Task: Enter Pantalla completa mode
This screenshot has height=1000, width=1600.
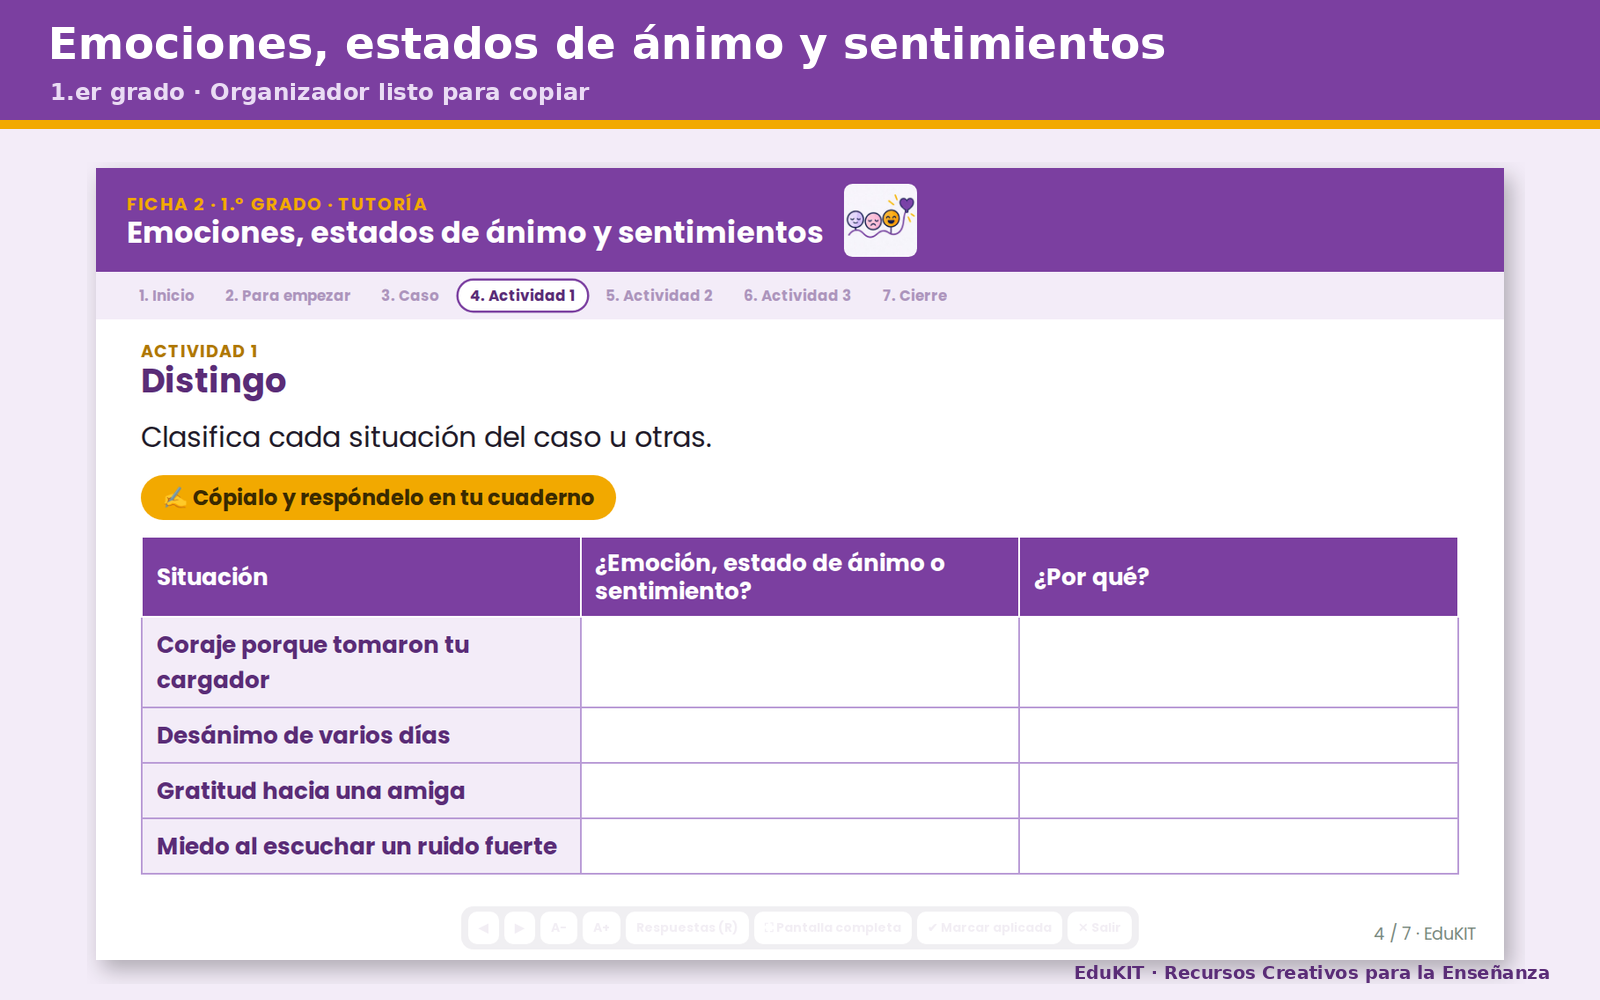Action: [833, 928]
